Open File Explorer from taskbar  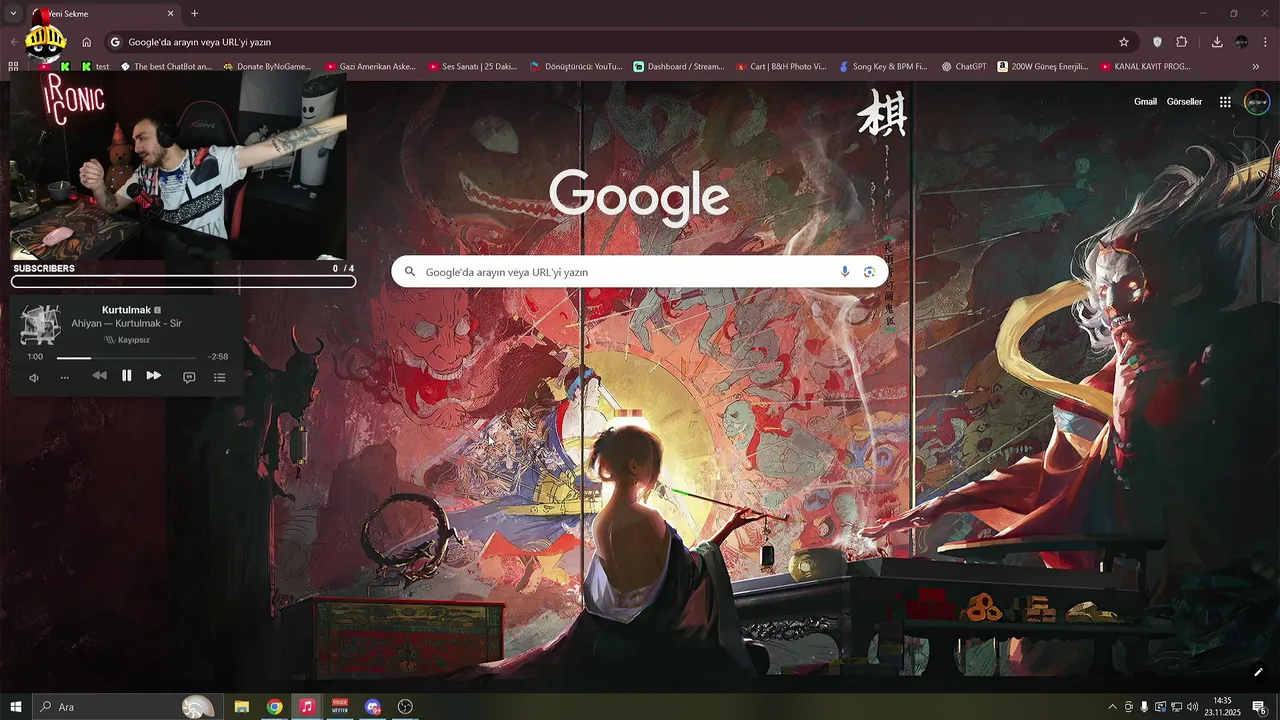242,707
